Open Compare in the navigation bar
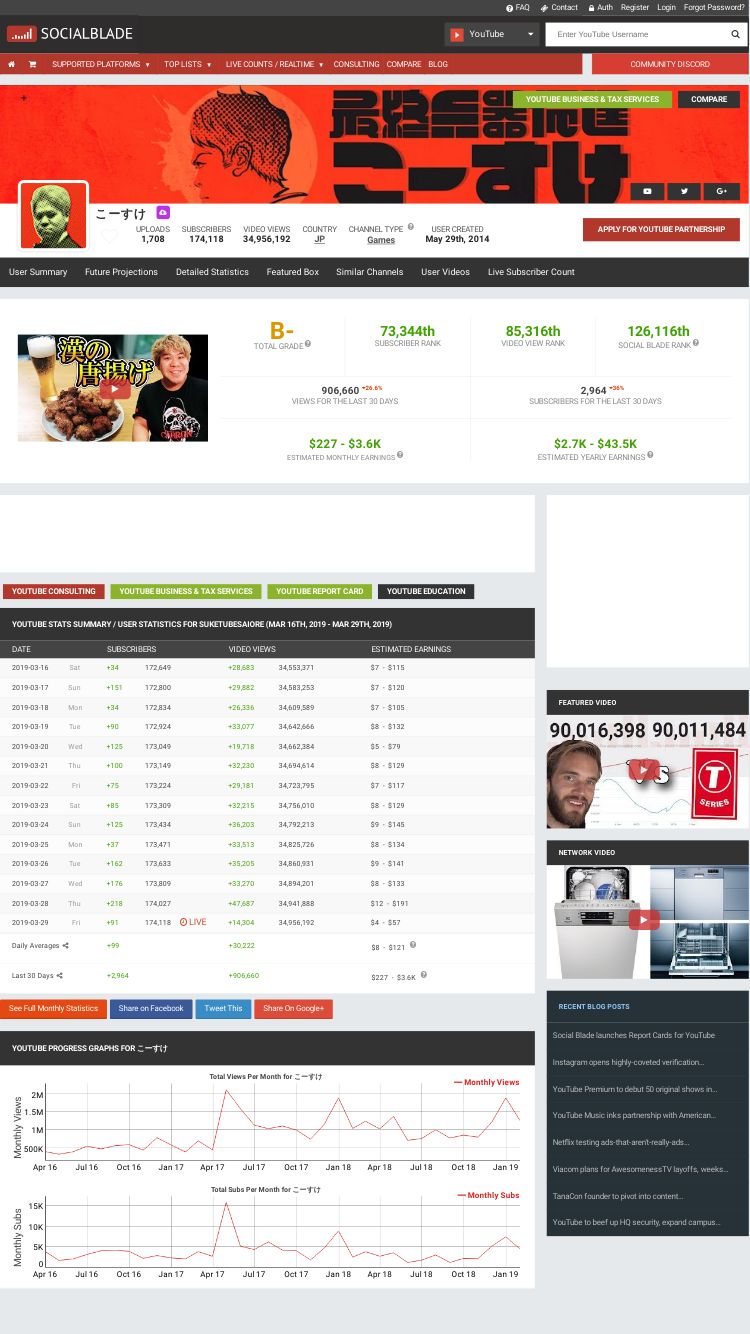The width and height of the screenshot is (750, 1334). coord(404,64)
